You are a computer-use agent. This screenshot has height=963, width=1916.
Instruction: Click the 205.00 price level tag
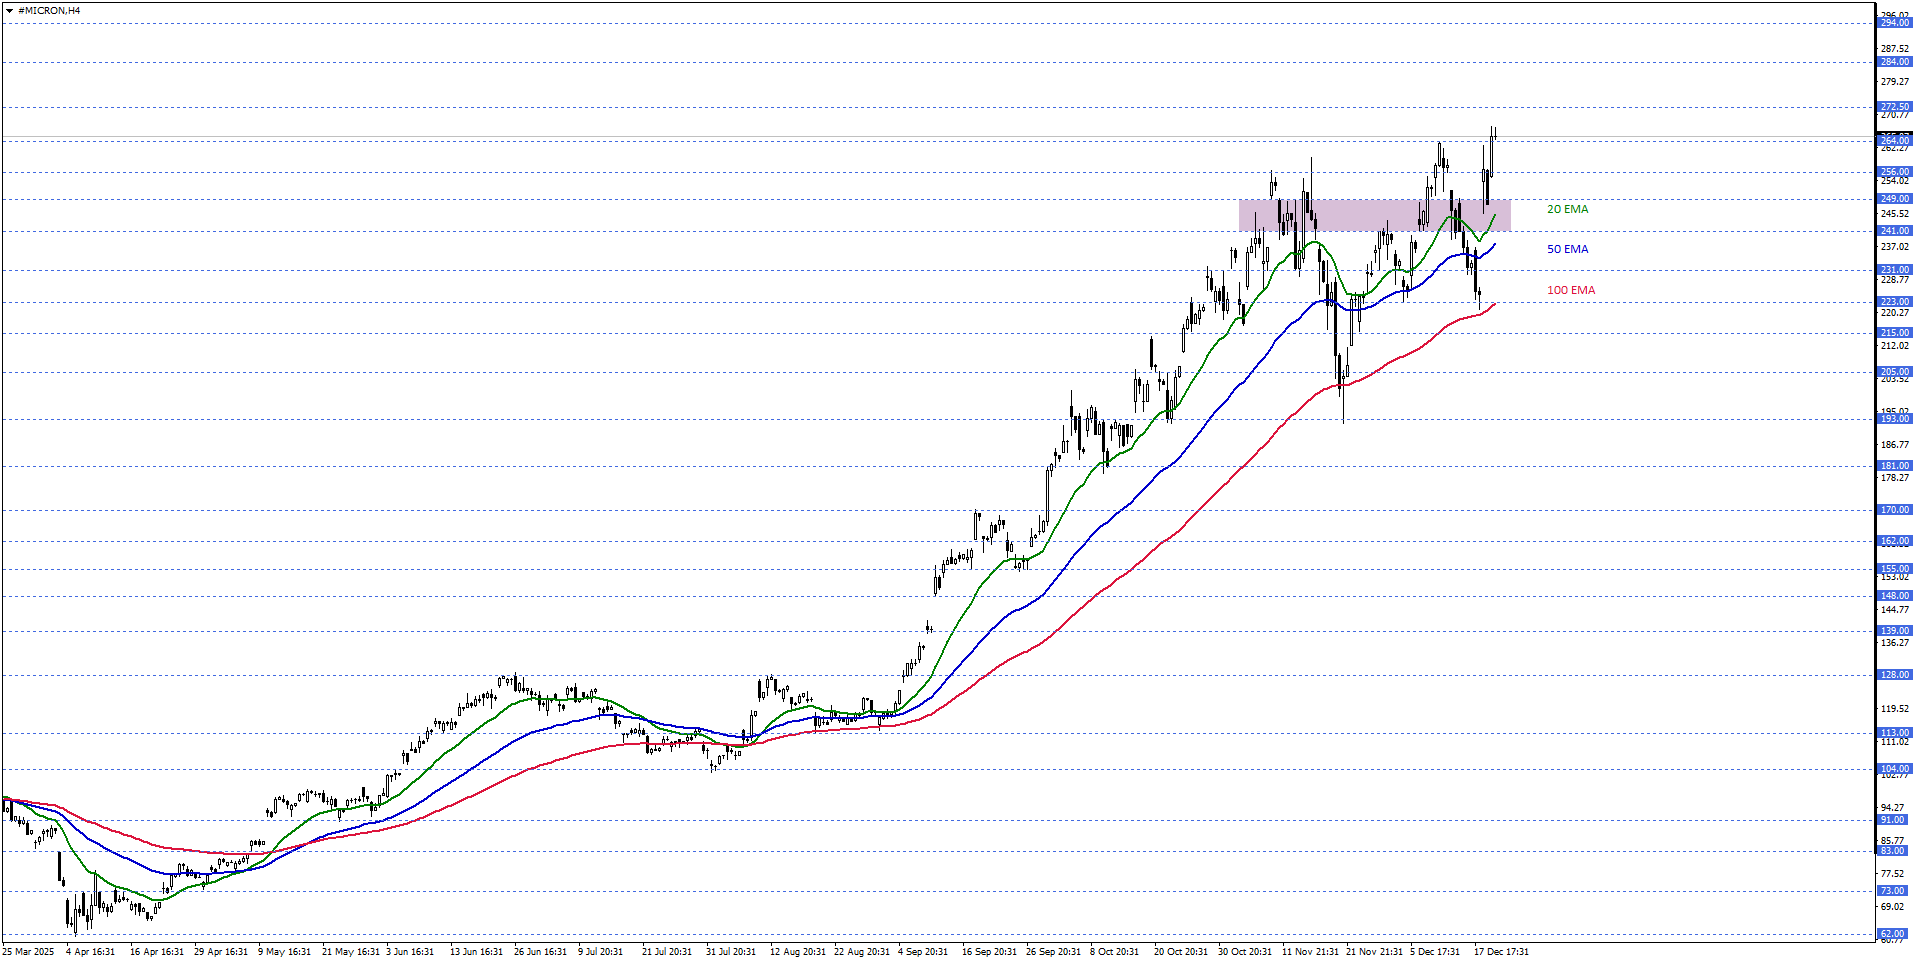point(1893,371)
